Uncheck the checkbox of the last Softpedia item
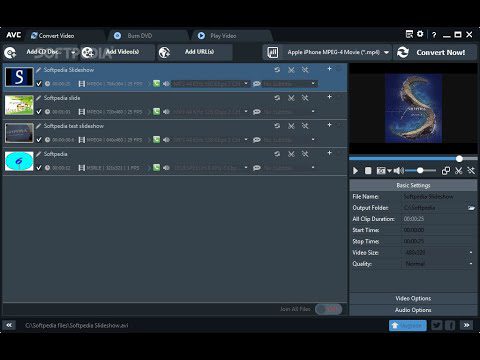The width and height of the screenshot is (480, 360). tap(39, 168)
